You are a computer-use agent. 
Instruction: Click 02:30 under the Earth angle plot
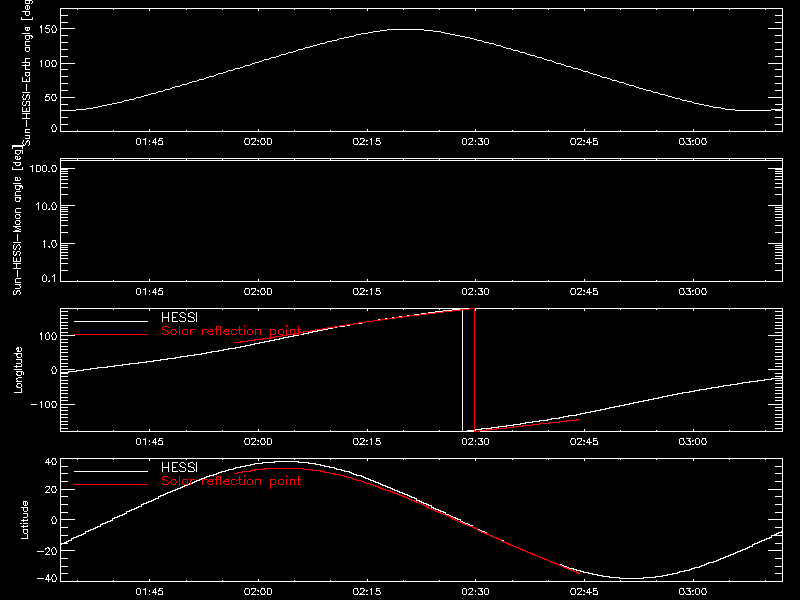pos(476,142)
